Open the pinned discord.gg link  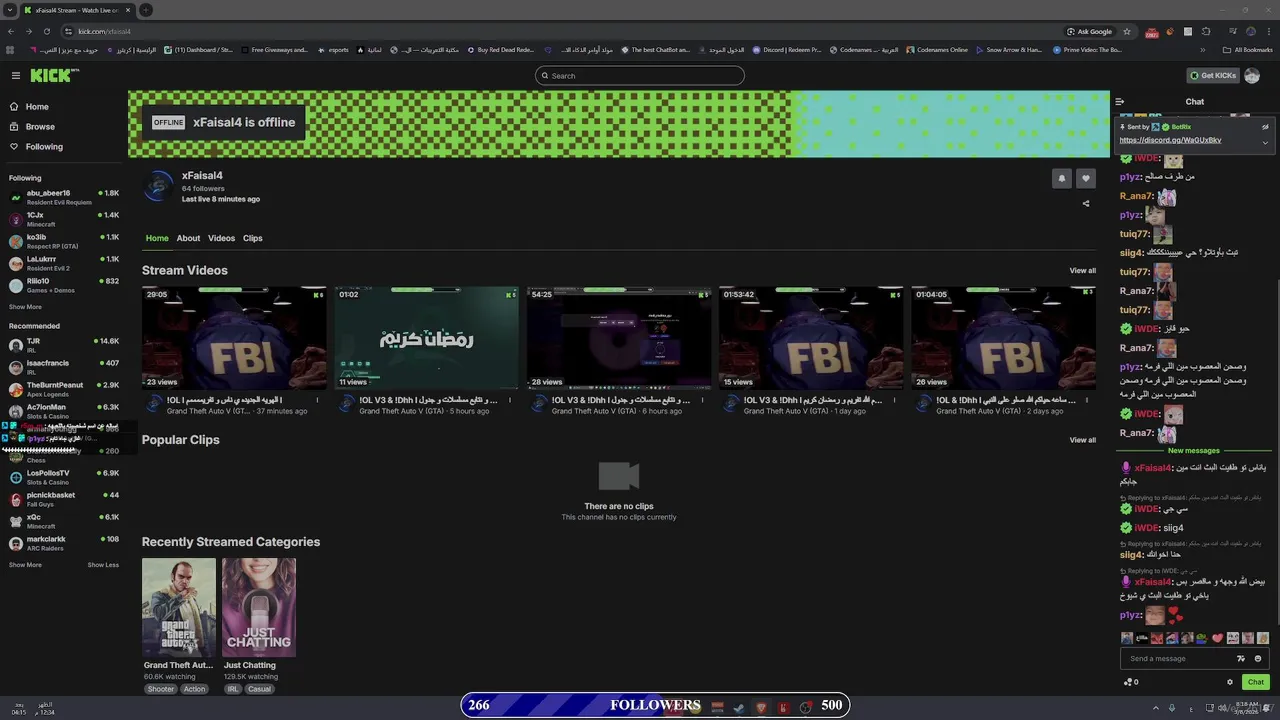click(1170, 140)
